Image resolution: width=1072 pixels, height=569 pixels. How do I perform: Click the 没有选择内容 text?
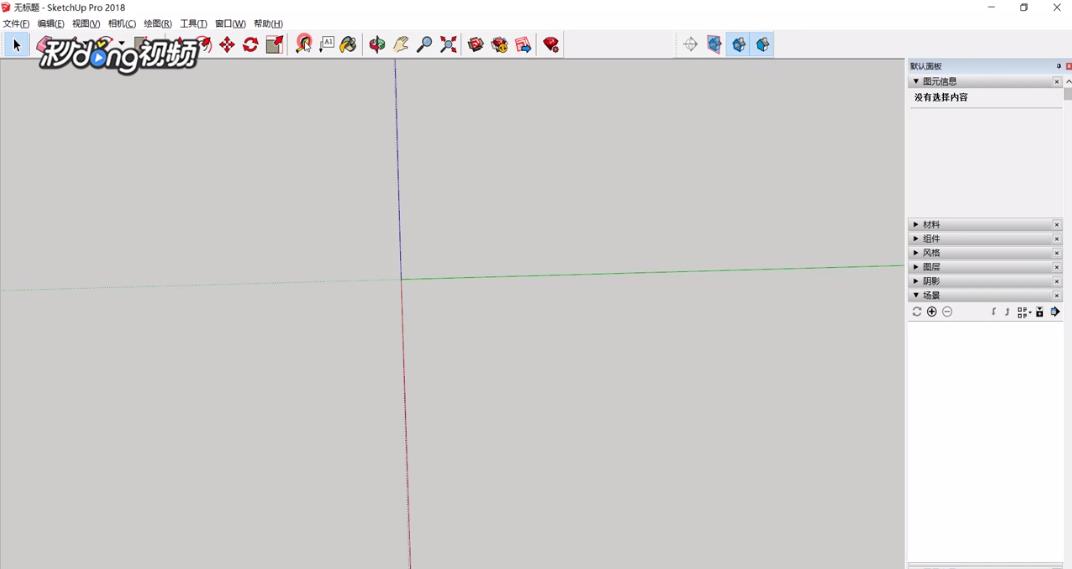941,98
